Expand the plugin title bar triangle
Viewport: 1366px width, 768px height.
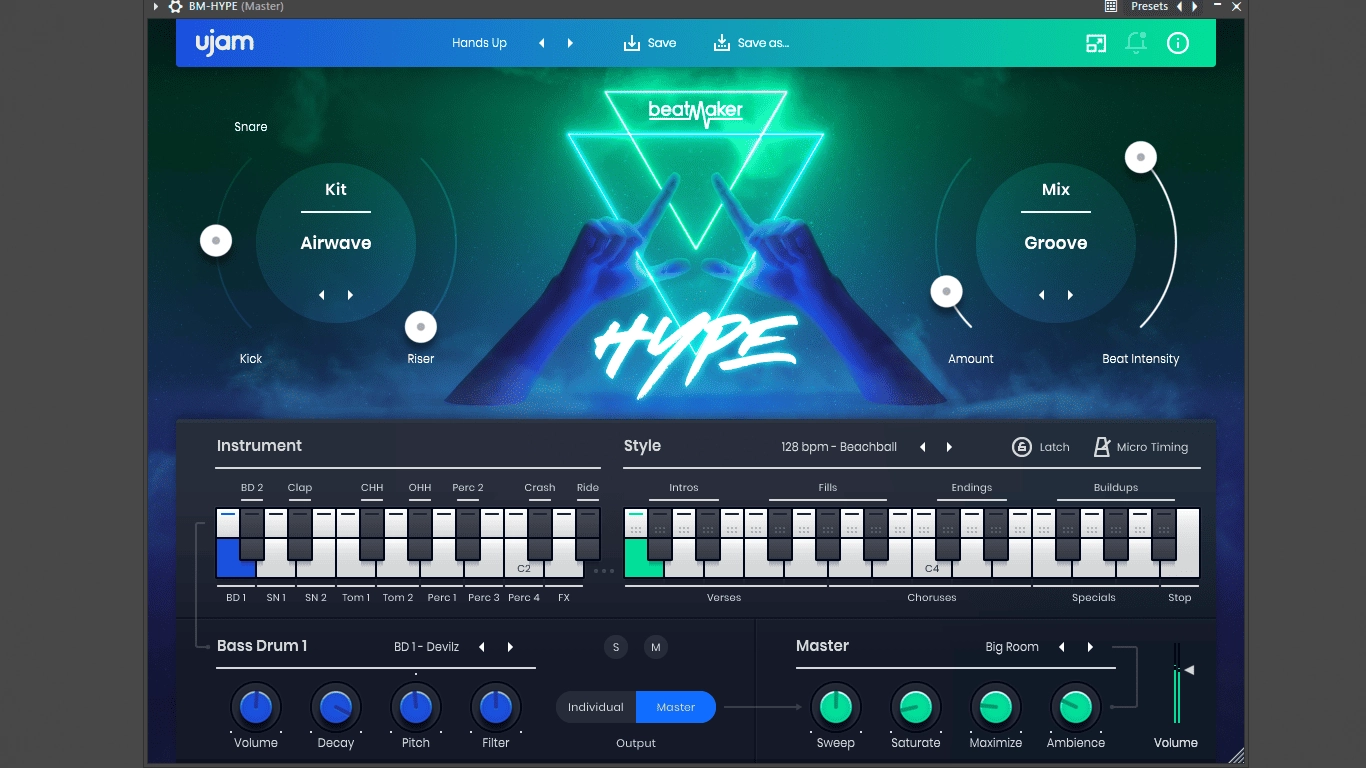(156, 6)
